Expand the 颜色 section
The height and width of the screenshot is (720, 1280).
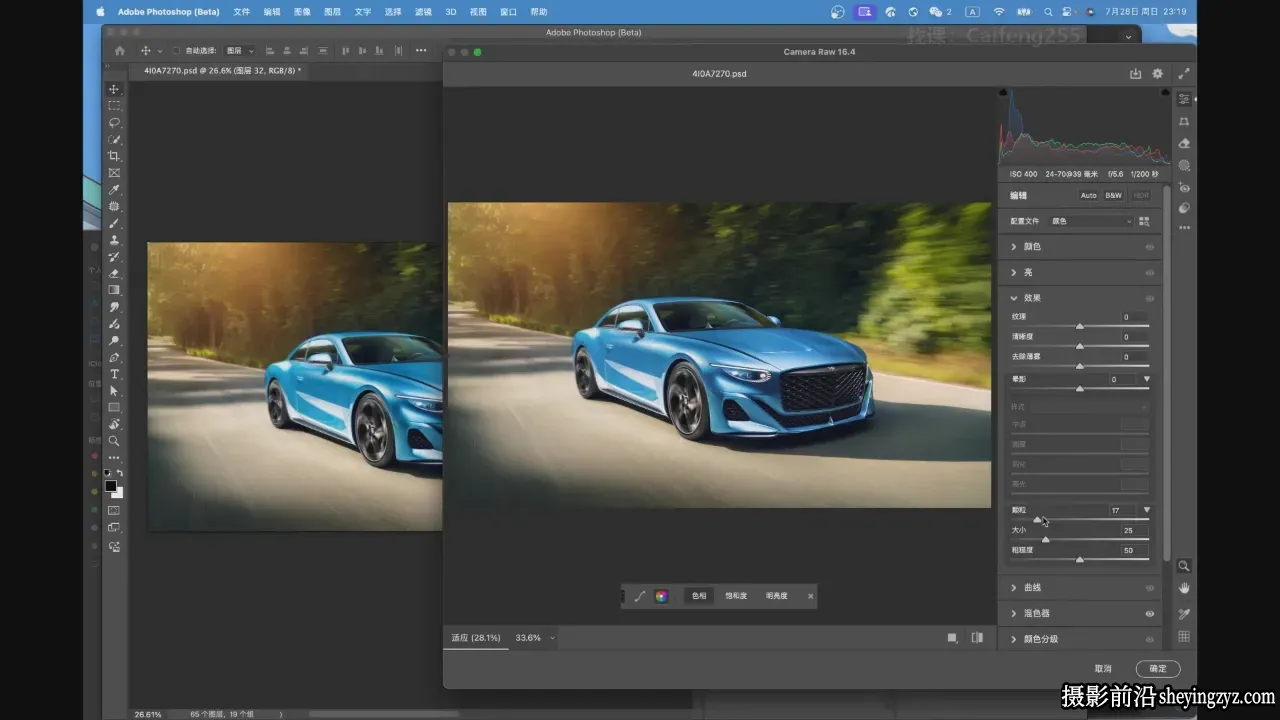click(x=1014, y=247)
